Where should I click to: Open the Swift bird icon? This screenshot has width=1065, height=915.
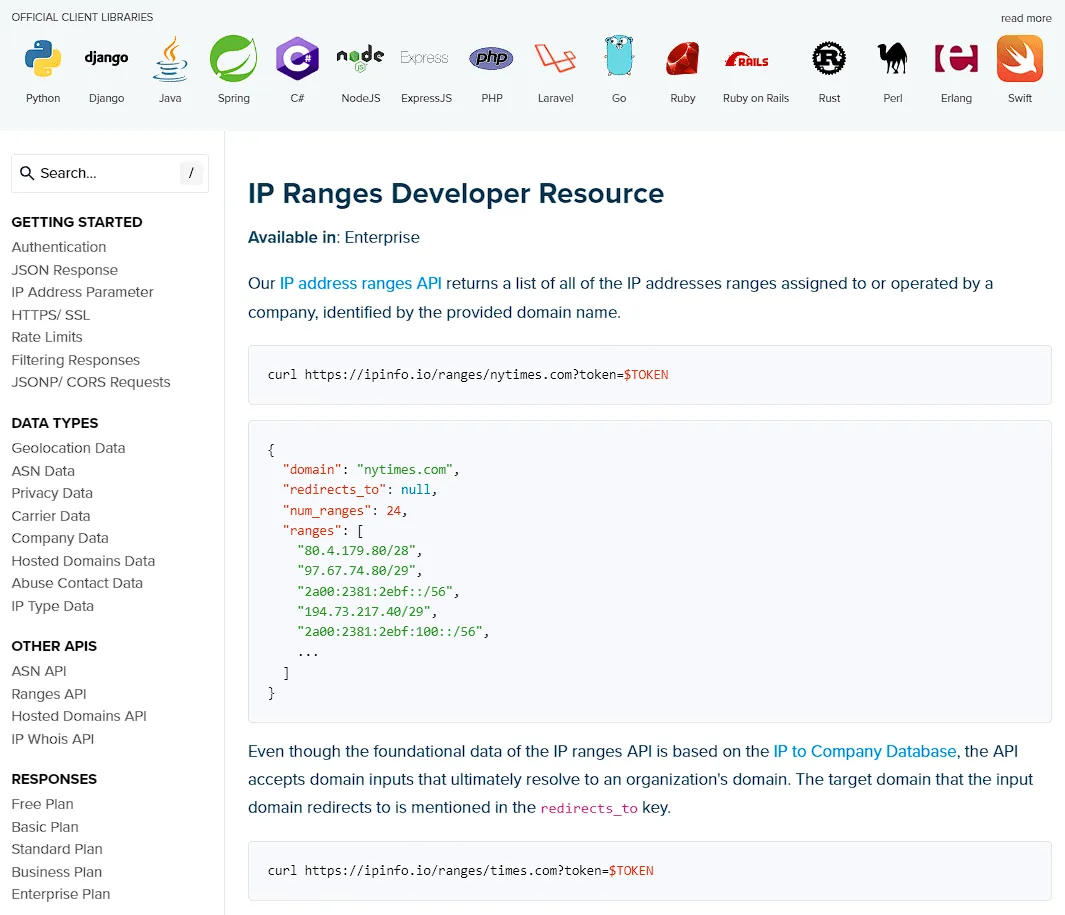1020,58
